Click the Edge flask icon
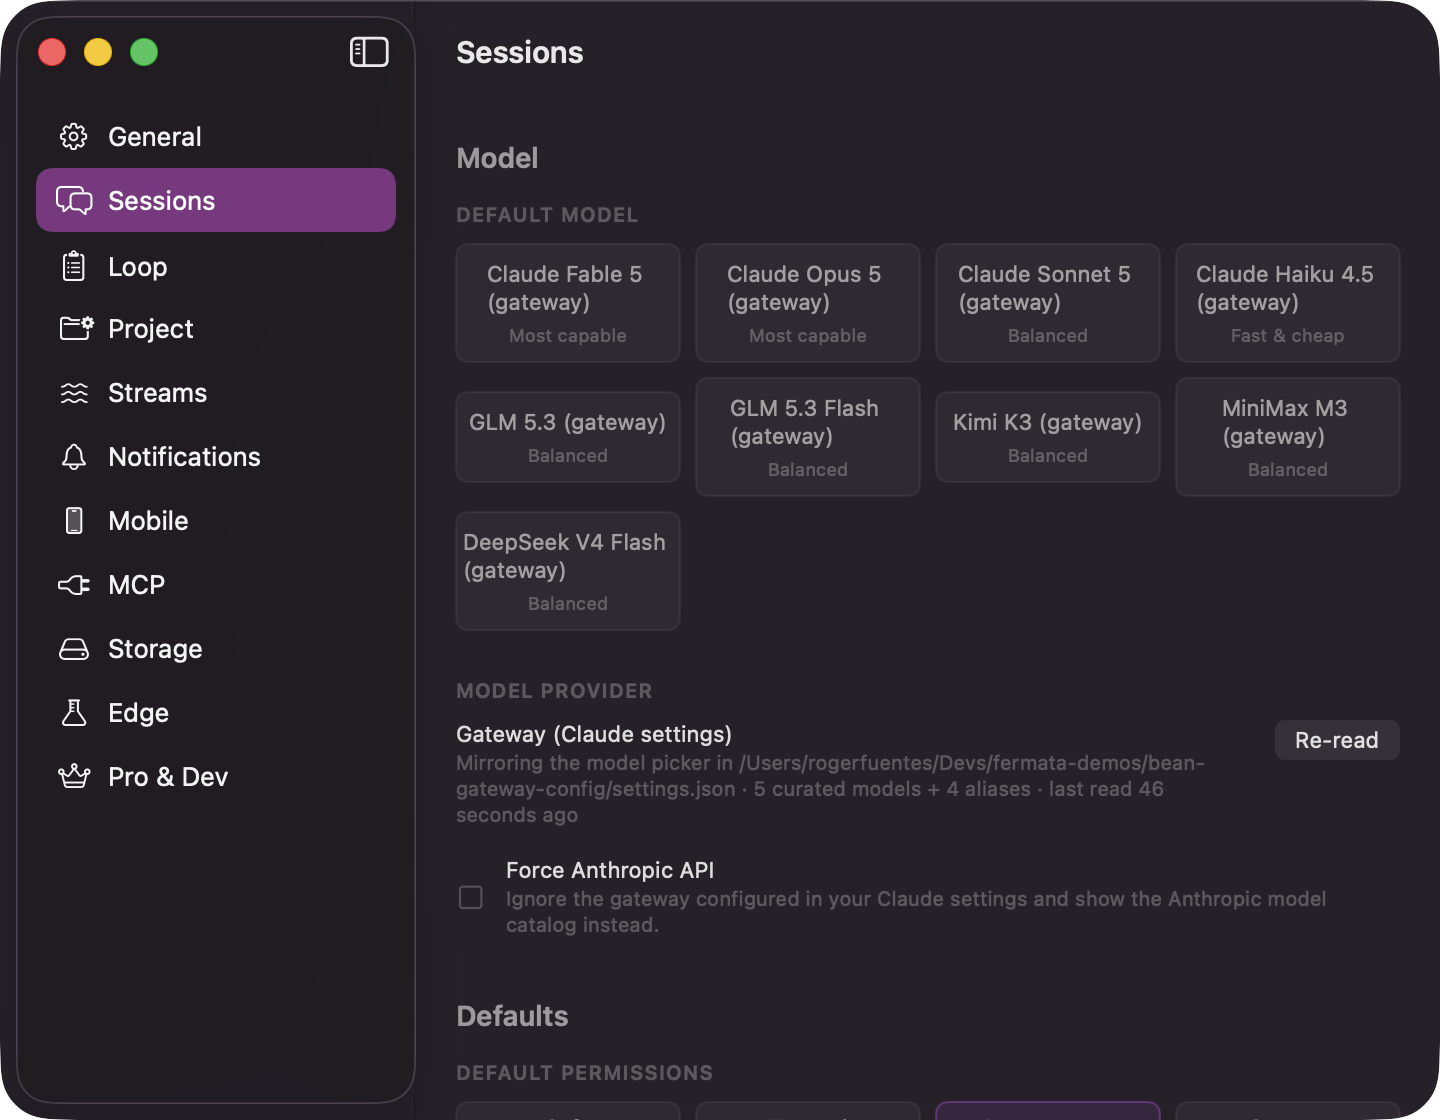The image size is (1440, 1120). coord(74,713)
